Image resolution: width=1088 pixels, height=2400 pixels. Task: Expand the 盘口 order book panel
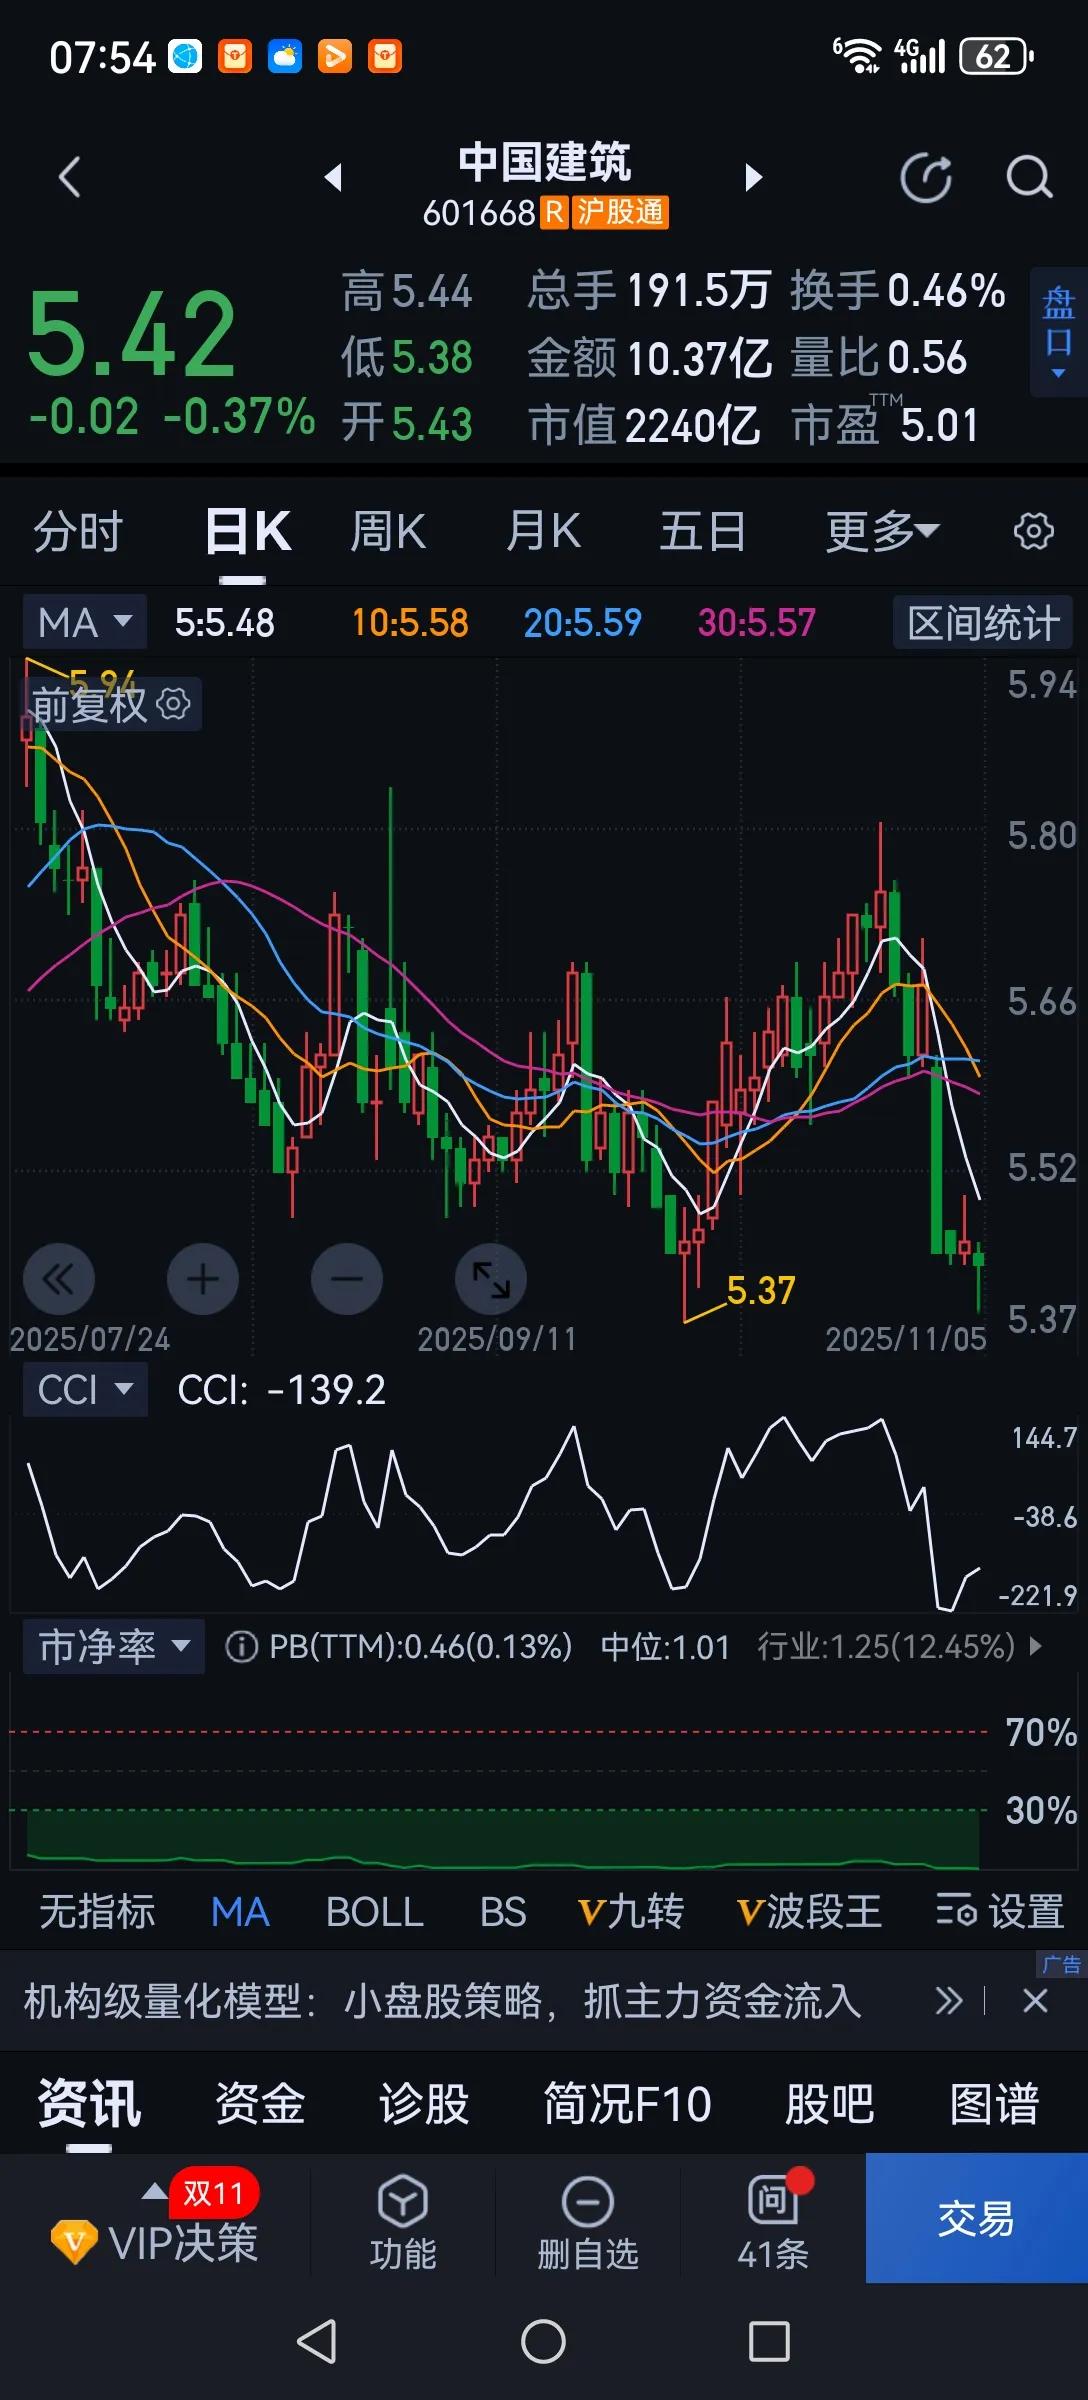click(1059, 332)
